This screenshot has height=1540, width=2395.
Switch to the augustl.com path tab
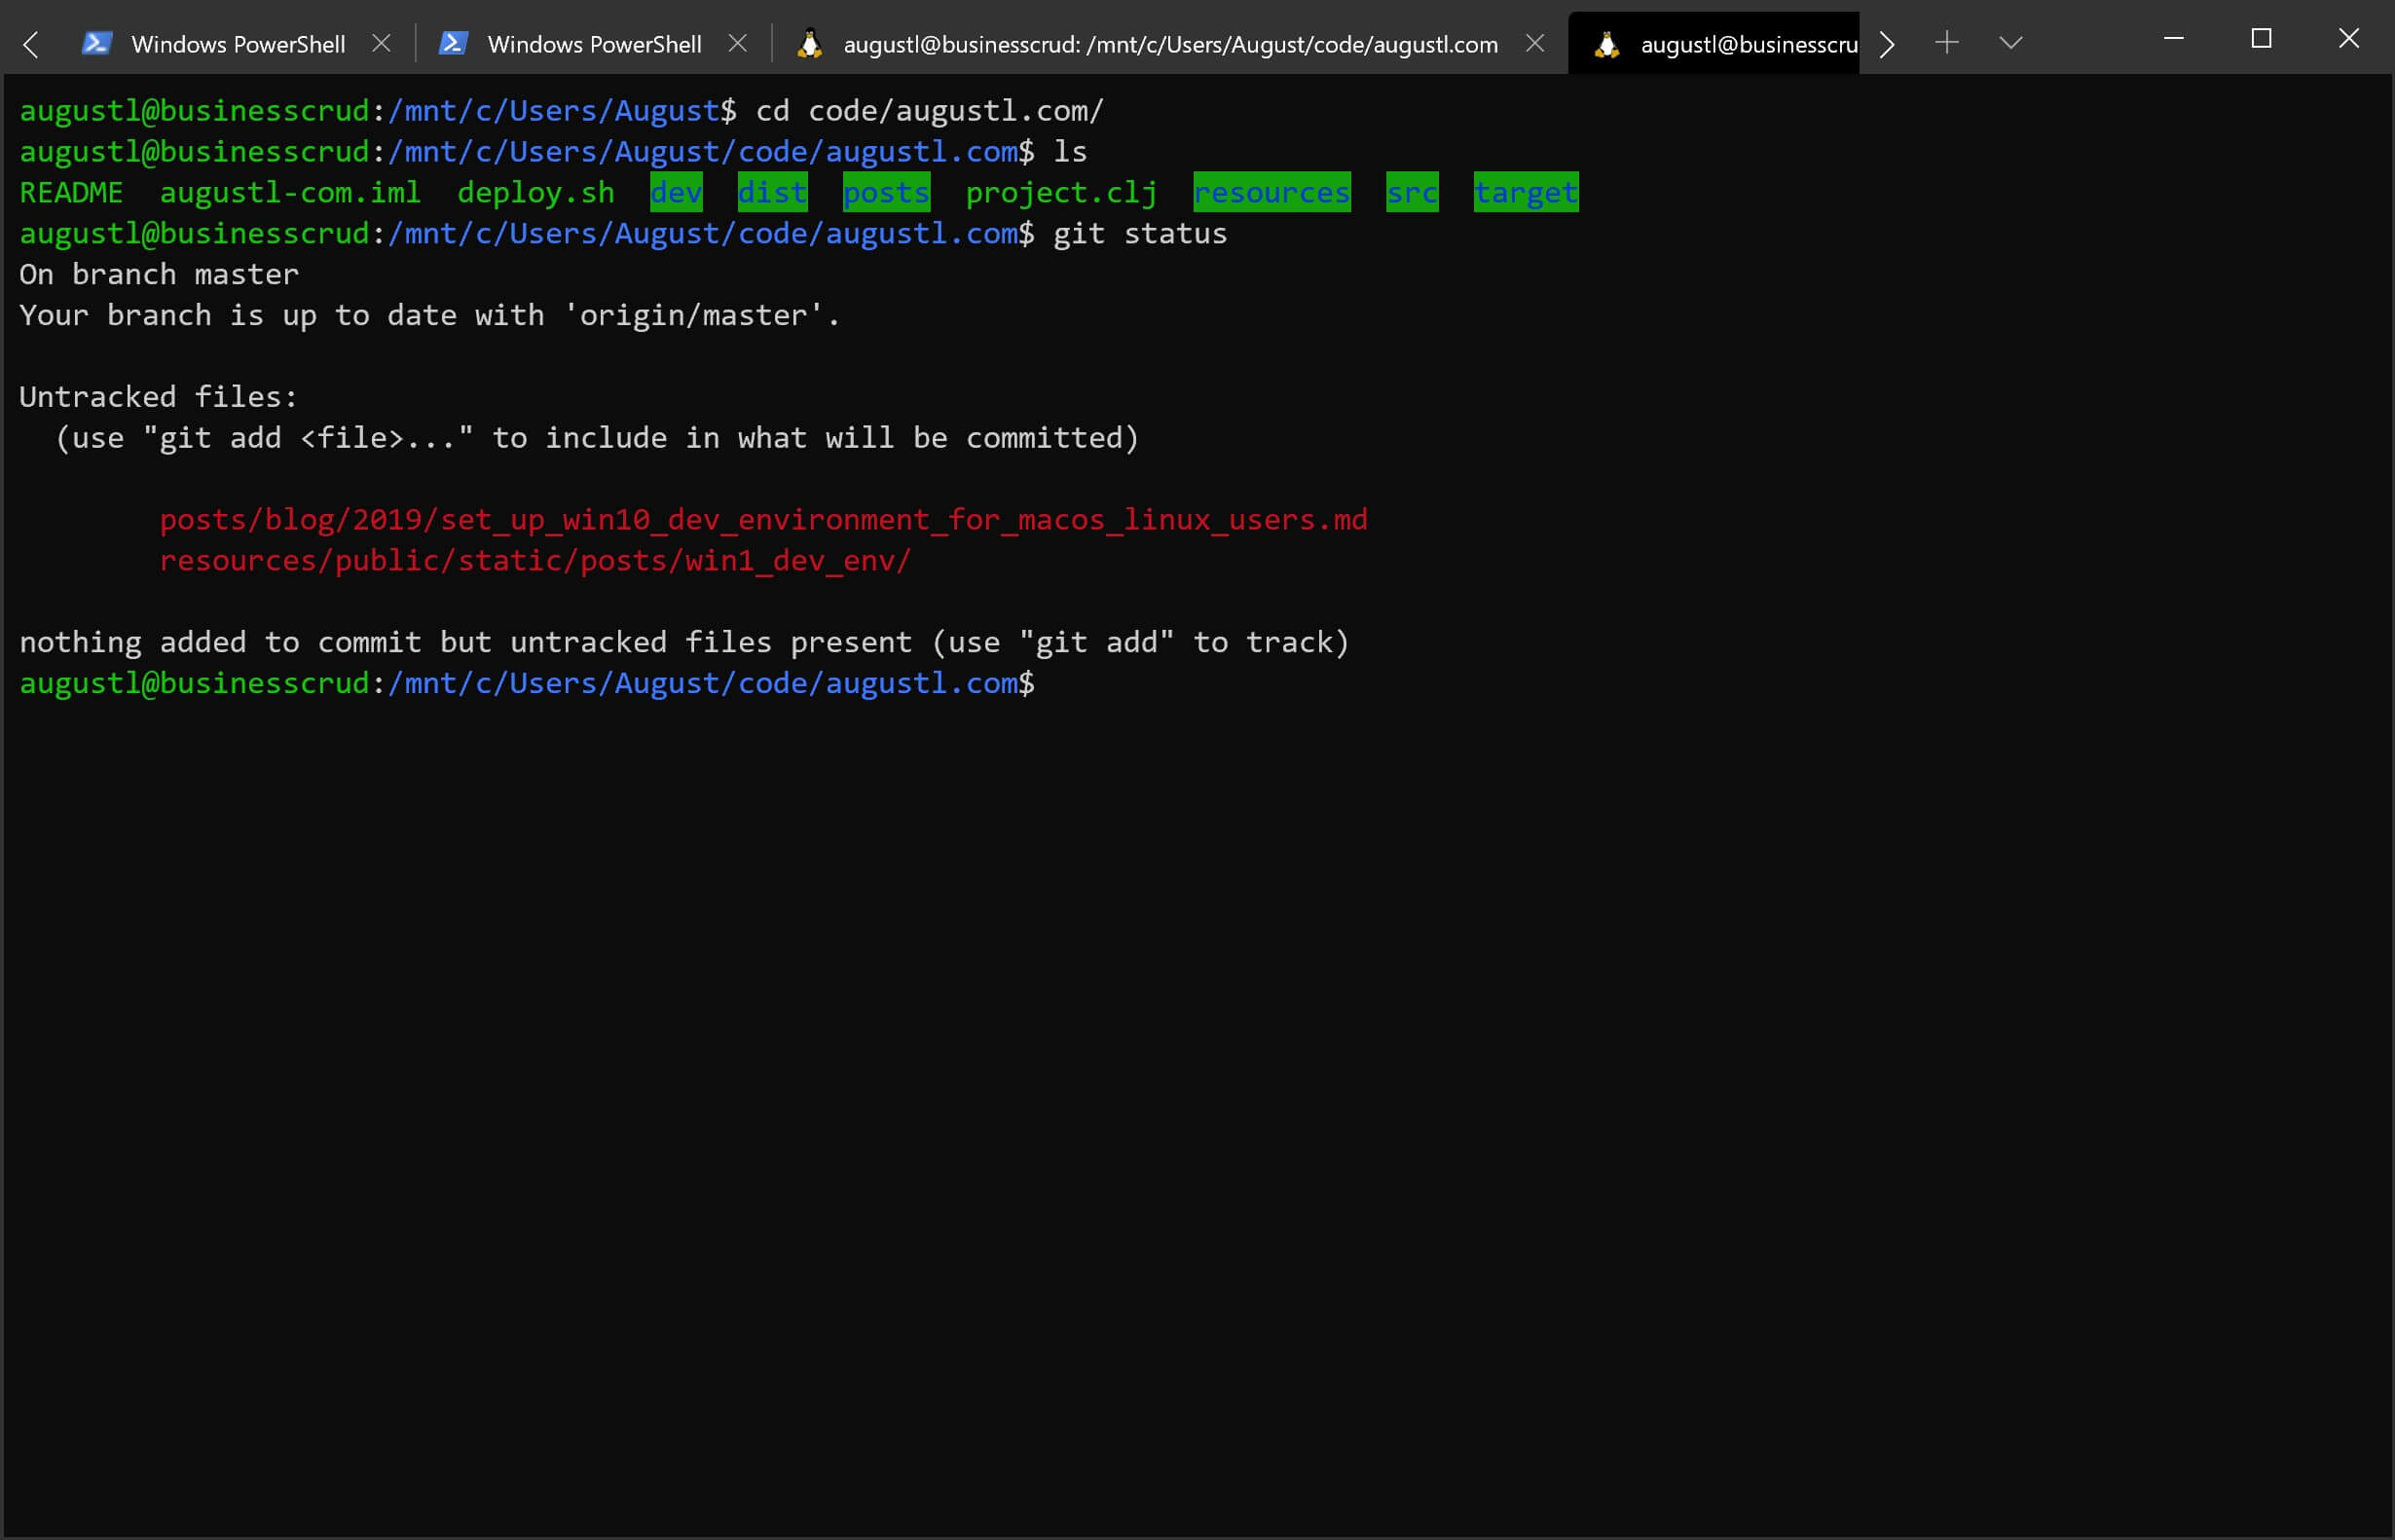pos(1170,44)
